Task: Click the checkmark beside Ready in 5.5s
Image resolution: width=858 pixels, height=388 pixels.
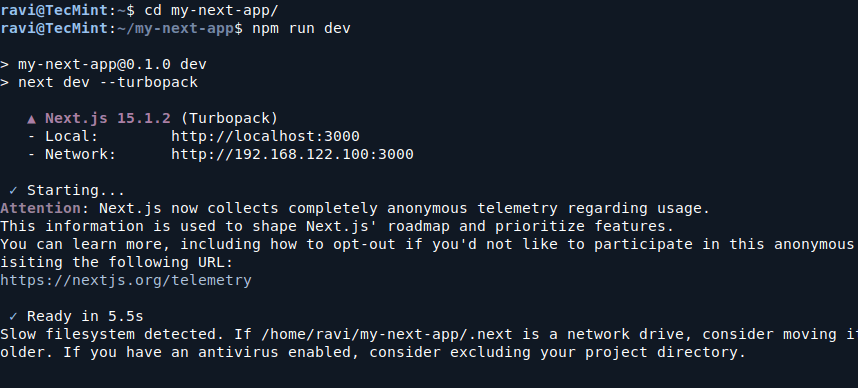Action: (14, 316)
